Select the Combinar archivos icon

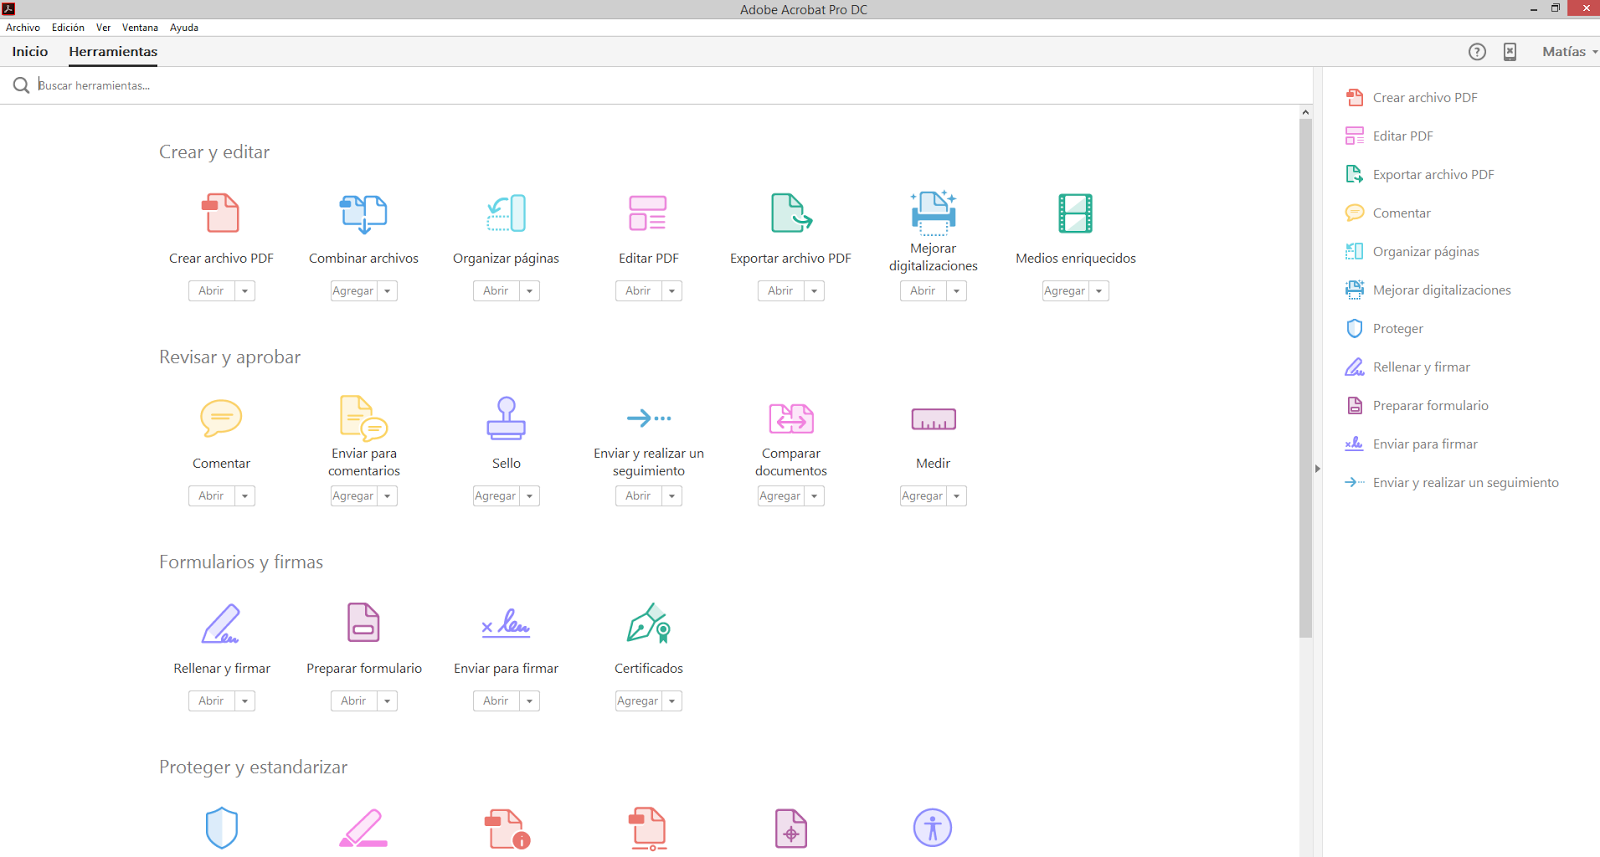coord(364,213)
